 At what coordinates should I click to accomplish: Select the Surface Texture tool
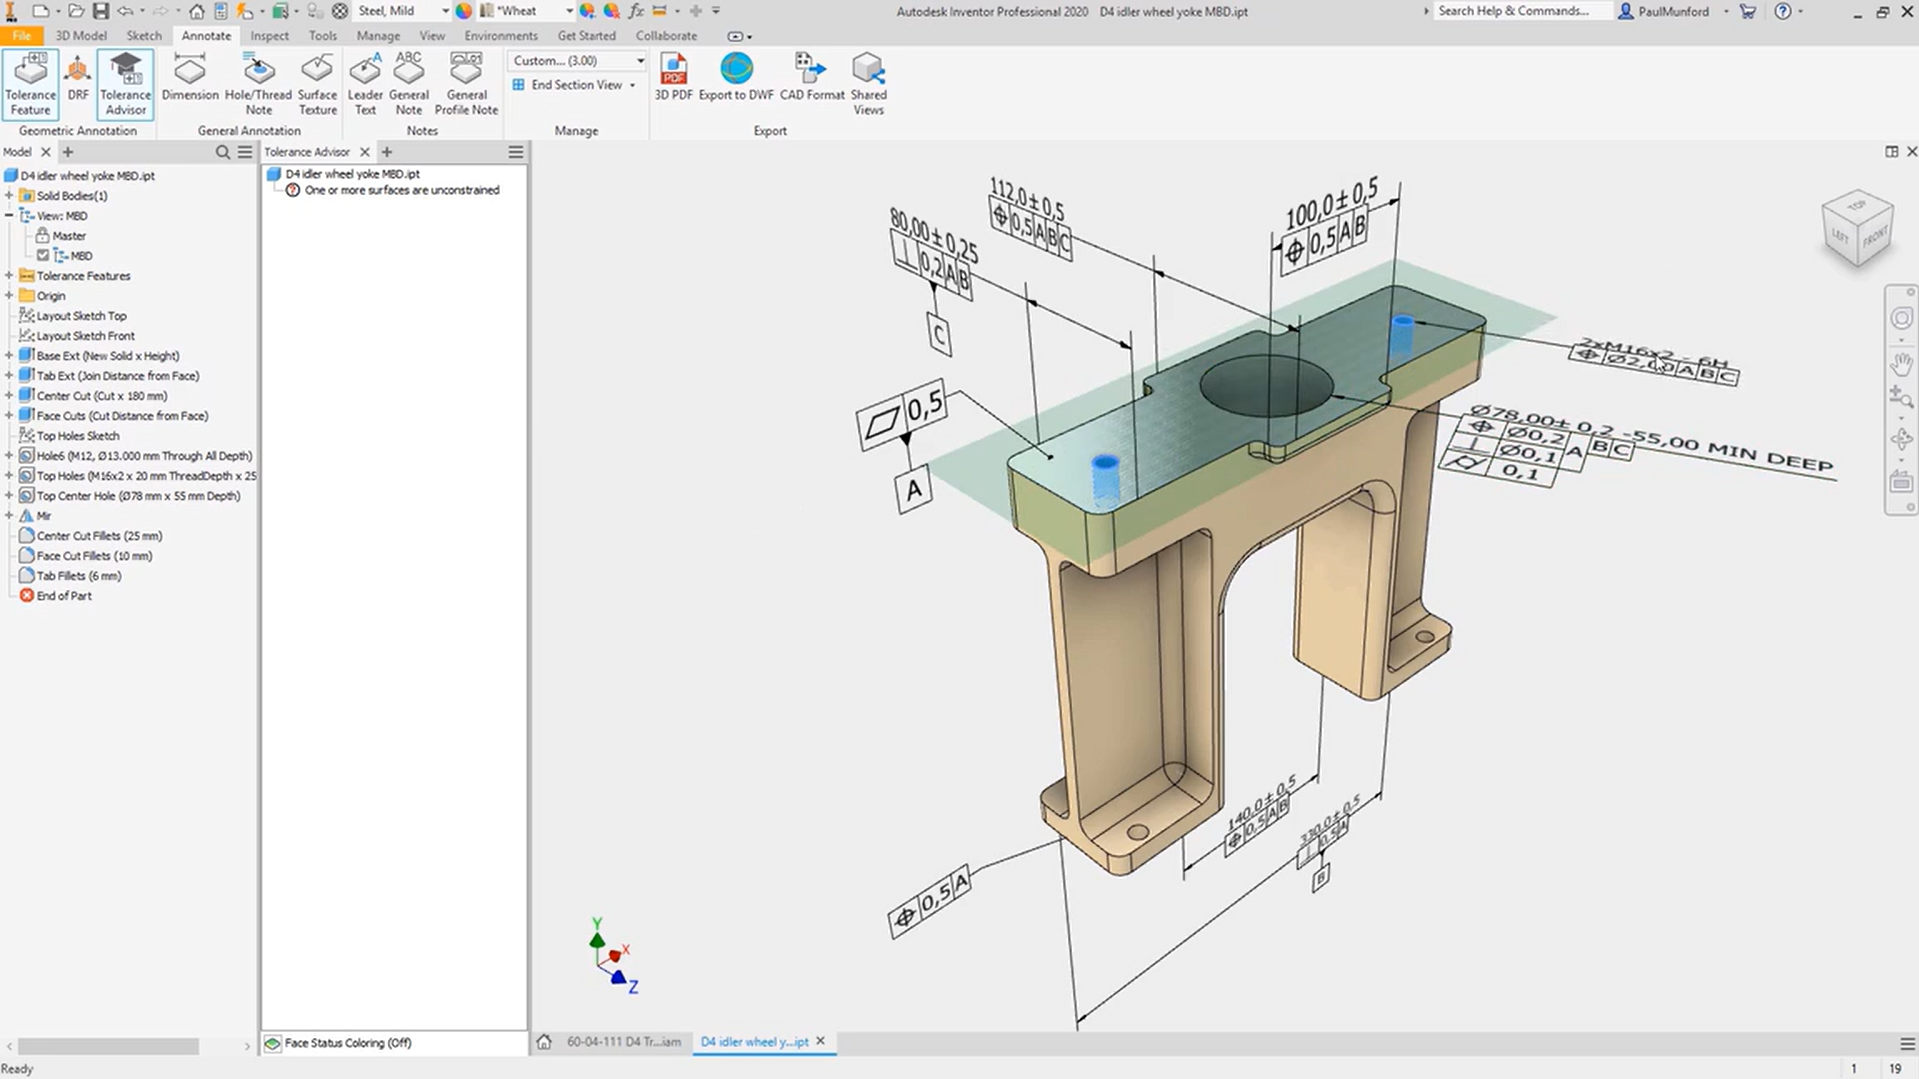click(x=317, y=85)
